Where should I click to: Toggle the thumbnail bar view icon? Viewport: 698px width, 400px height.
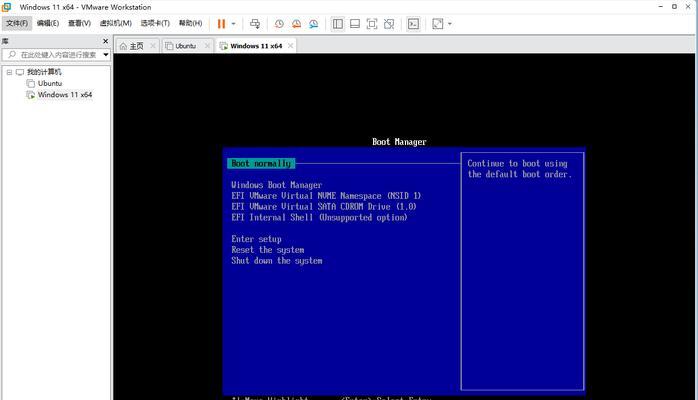[355, 24]
